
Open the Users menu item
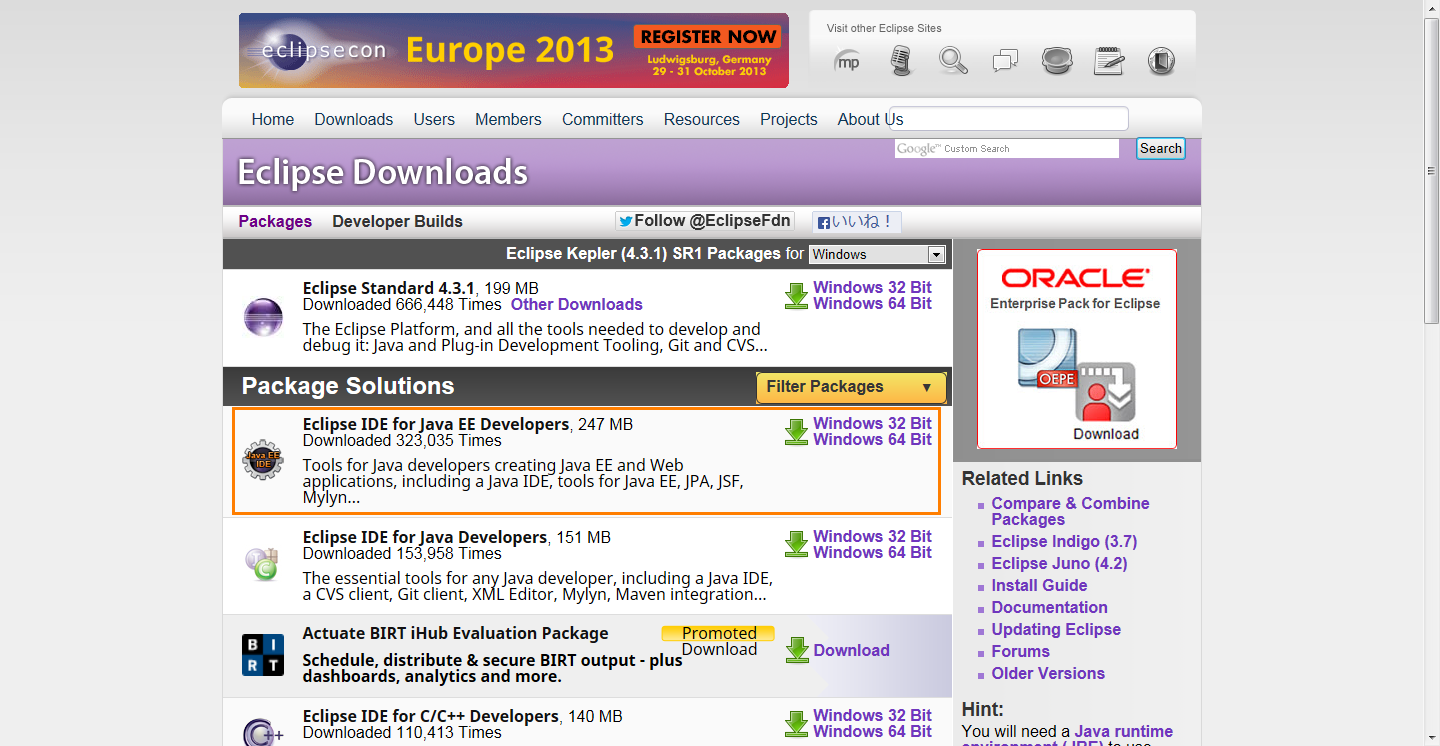pos(434,119)
